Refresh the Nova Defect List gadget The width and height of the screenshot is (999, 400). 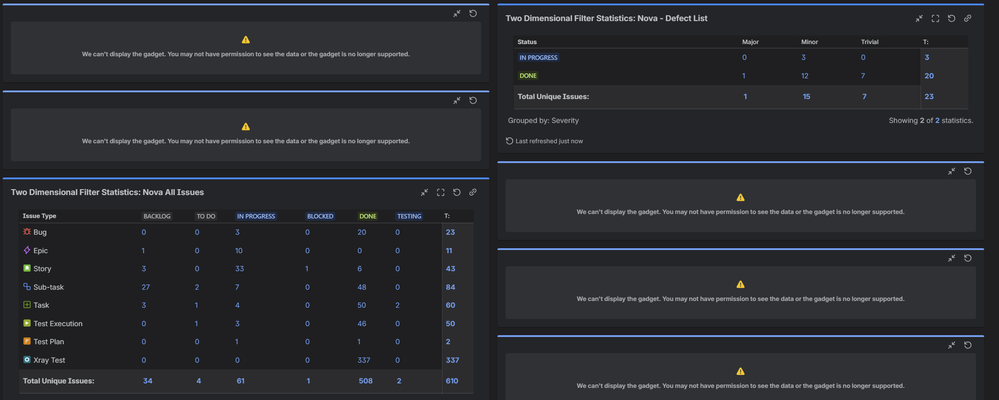point(951,18)
